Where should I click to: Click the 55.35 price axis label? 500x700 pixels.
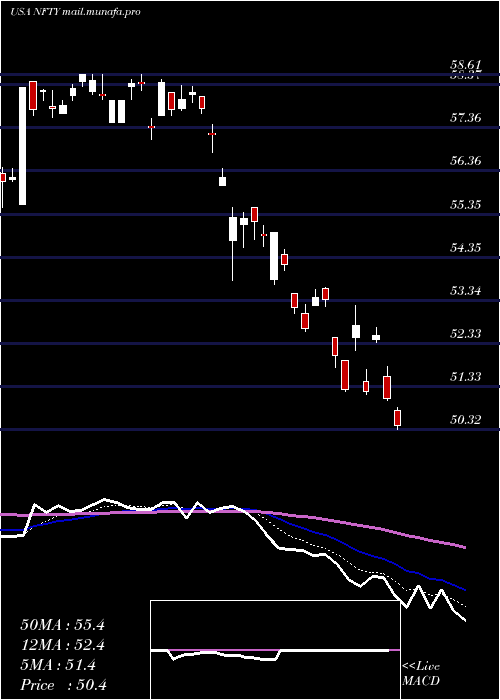465,205
